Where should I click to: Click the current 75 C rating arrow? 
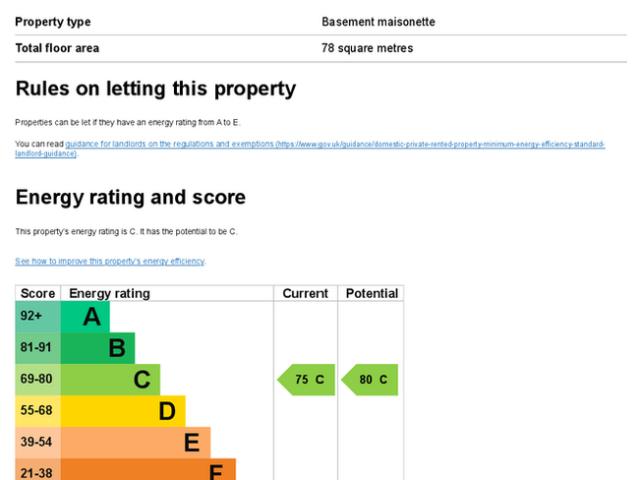[307, 380]
